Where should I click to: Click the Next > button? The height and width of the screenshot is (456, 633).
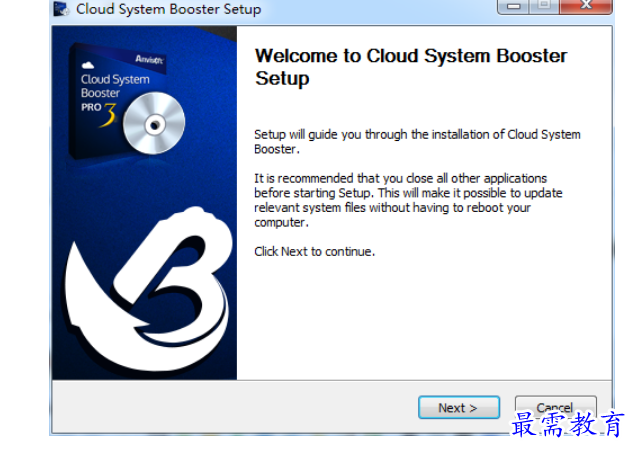(459, 408)
